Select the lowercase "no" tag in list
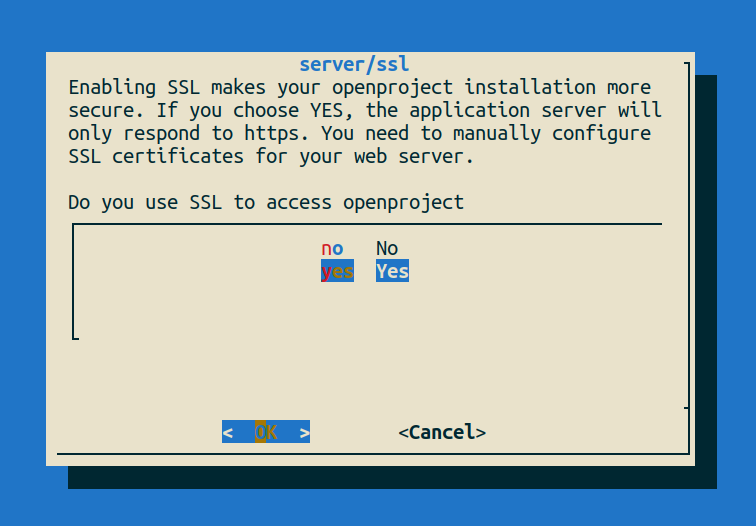 click(332, 249)
